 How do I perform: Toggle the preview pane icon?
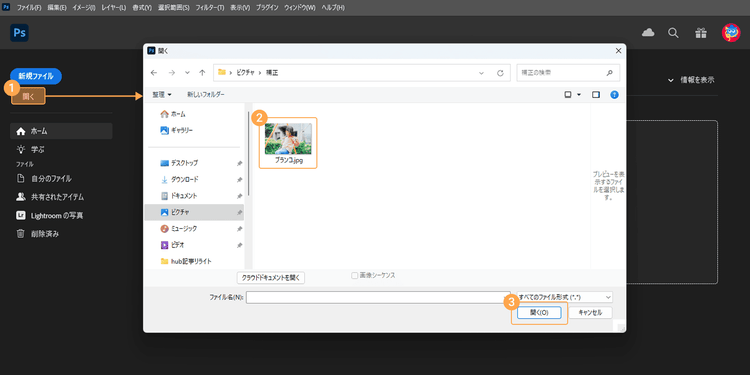pos(596,95)
